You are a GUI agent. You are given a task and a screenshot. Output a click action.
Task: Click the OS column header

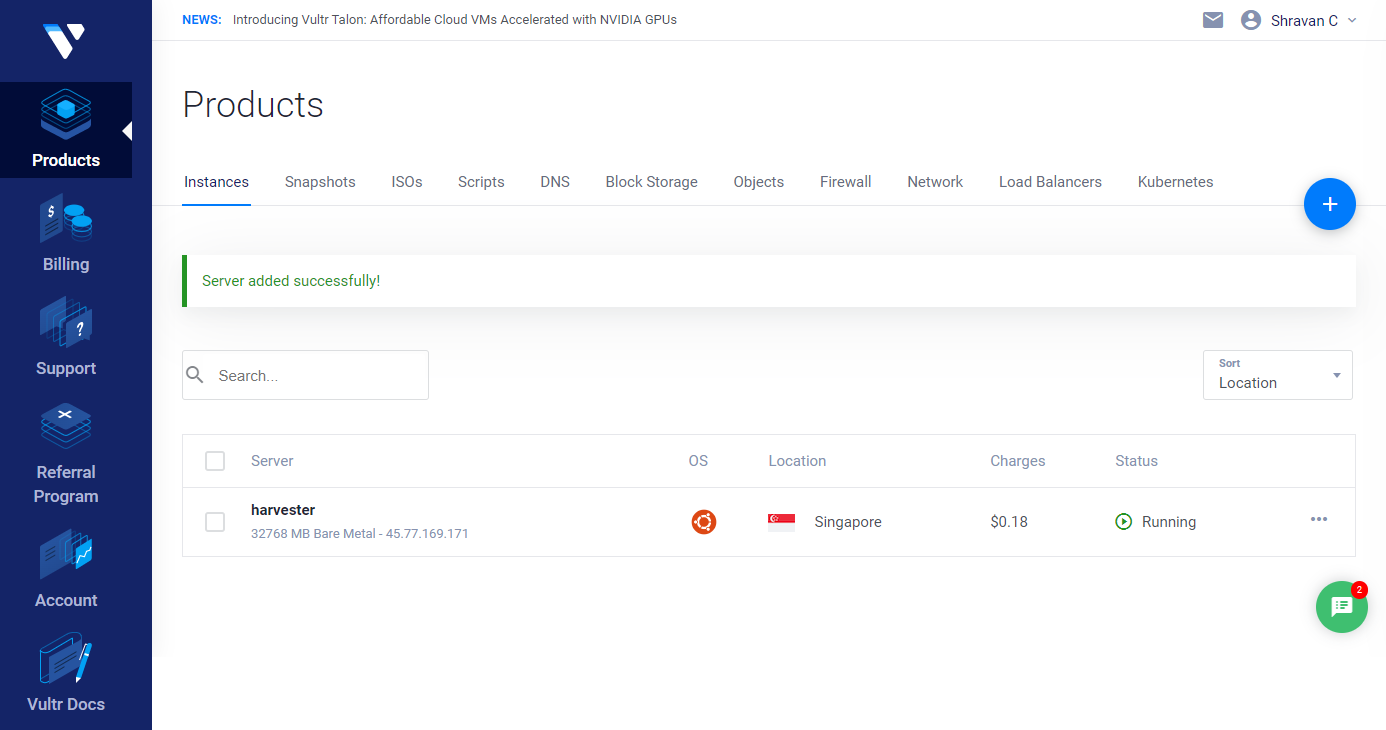click(698, 461)
